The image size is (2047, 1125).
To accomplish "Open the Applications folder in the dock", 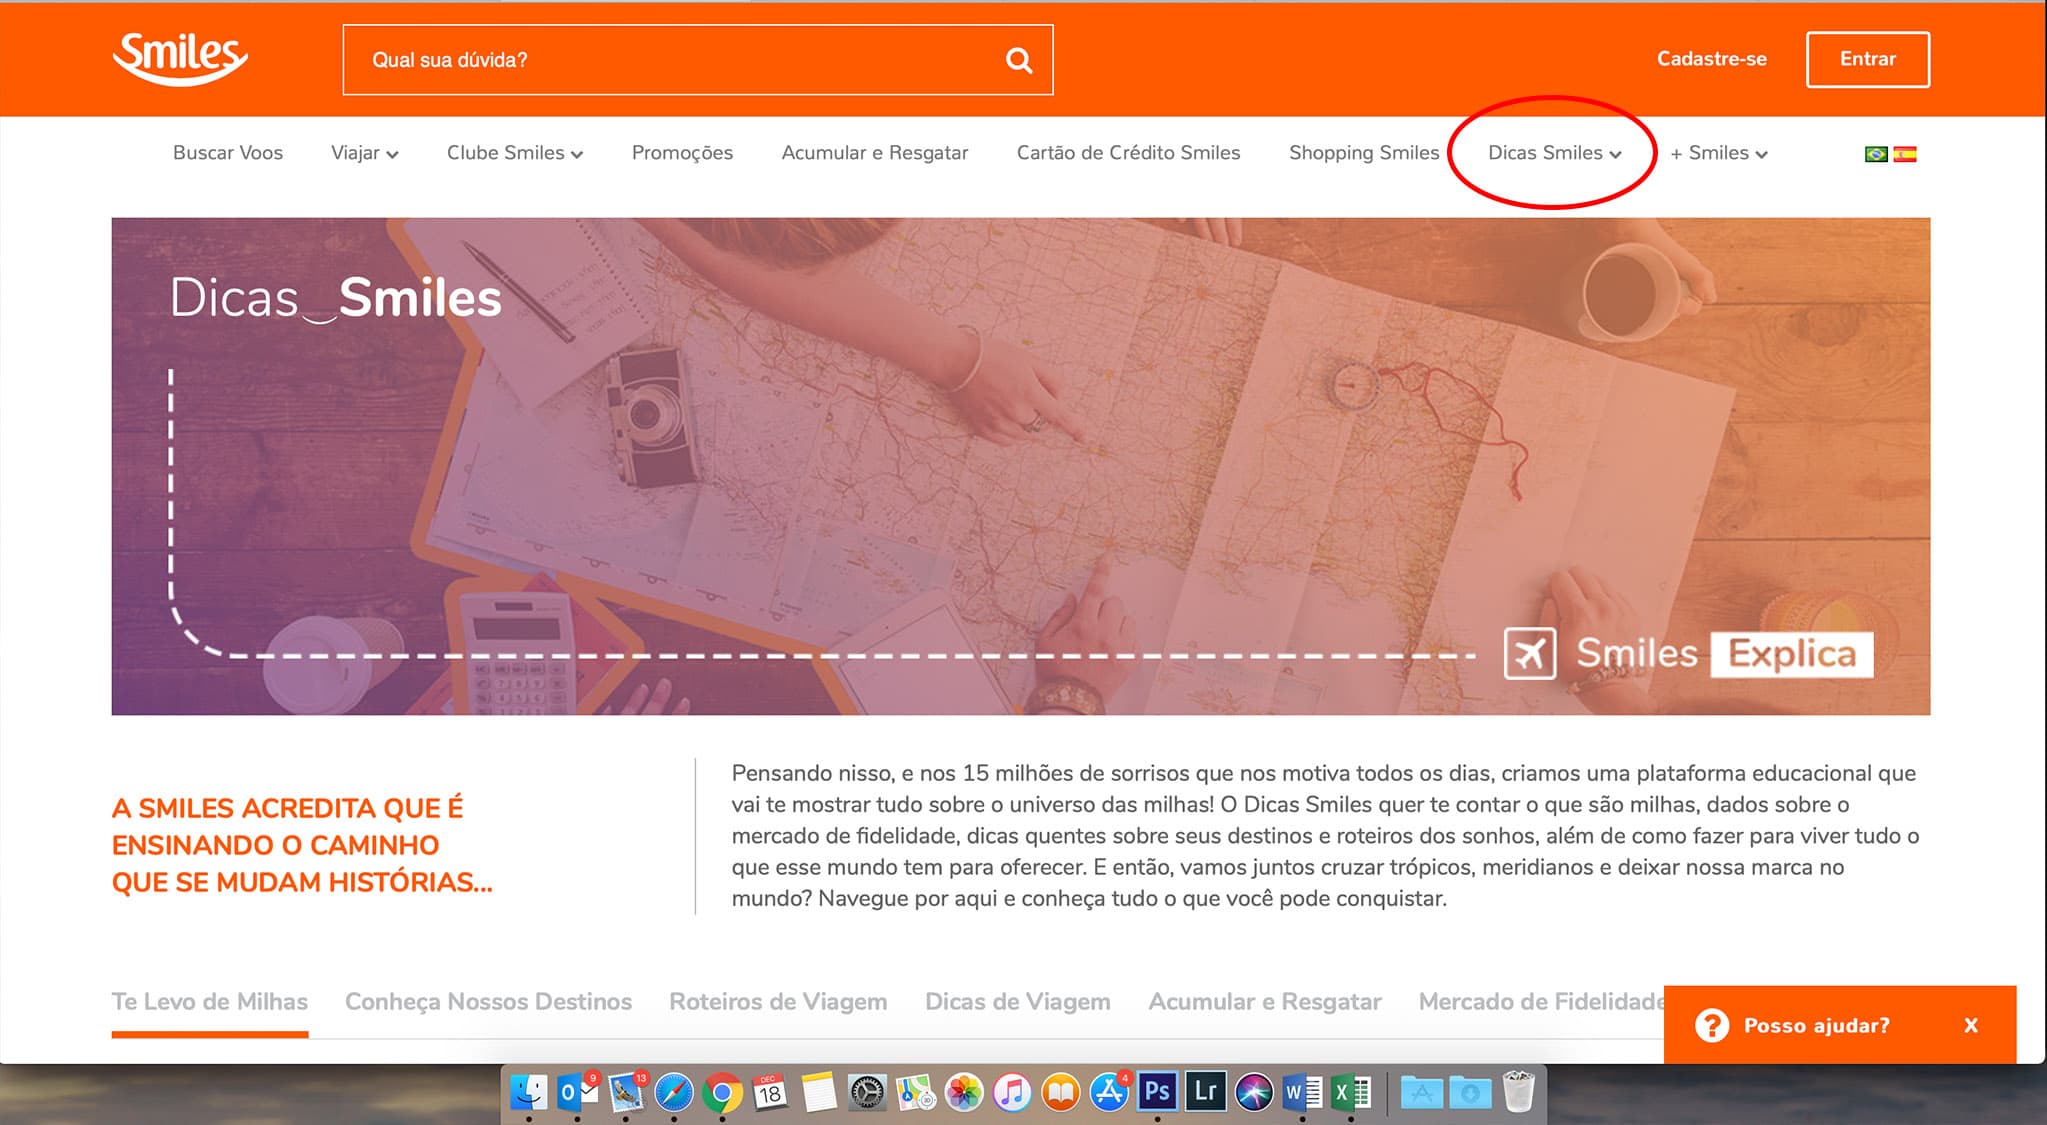I will tap(1421, 1092).
